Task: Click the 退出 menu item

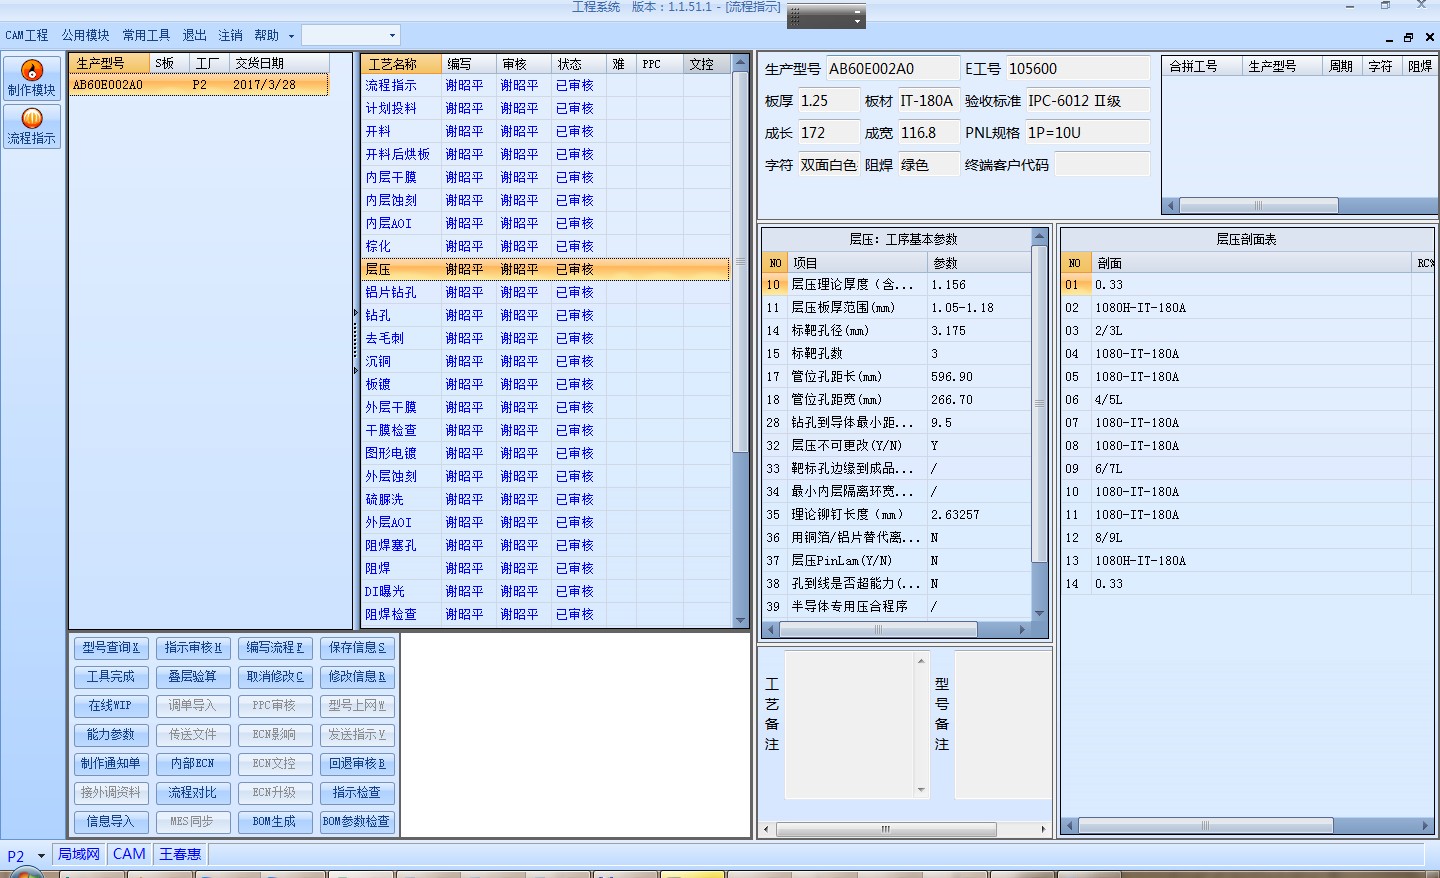Action: tap(194, 35)
